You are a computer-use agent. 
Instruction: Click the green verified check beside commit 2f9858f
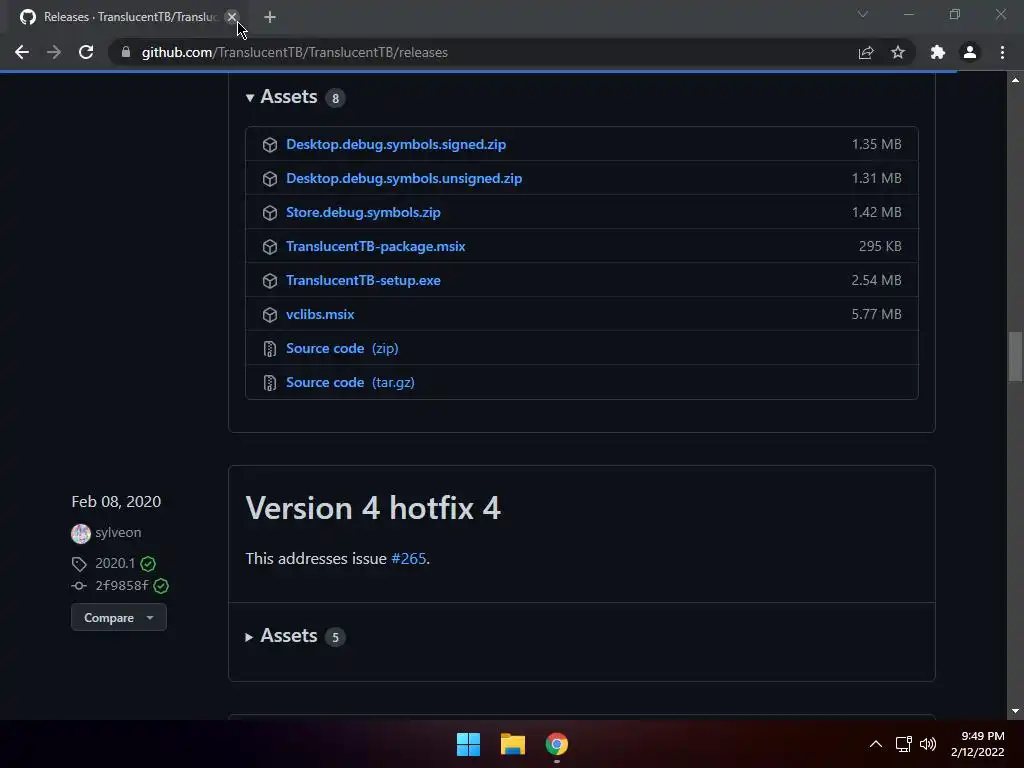point(161,586)
